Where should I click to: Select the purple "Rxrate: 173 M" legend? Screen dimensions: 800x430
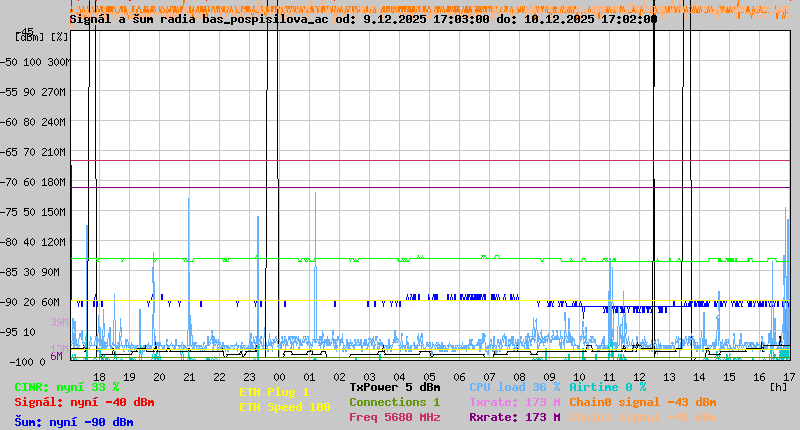pos(514,417)
